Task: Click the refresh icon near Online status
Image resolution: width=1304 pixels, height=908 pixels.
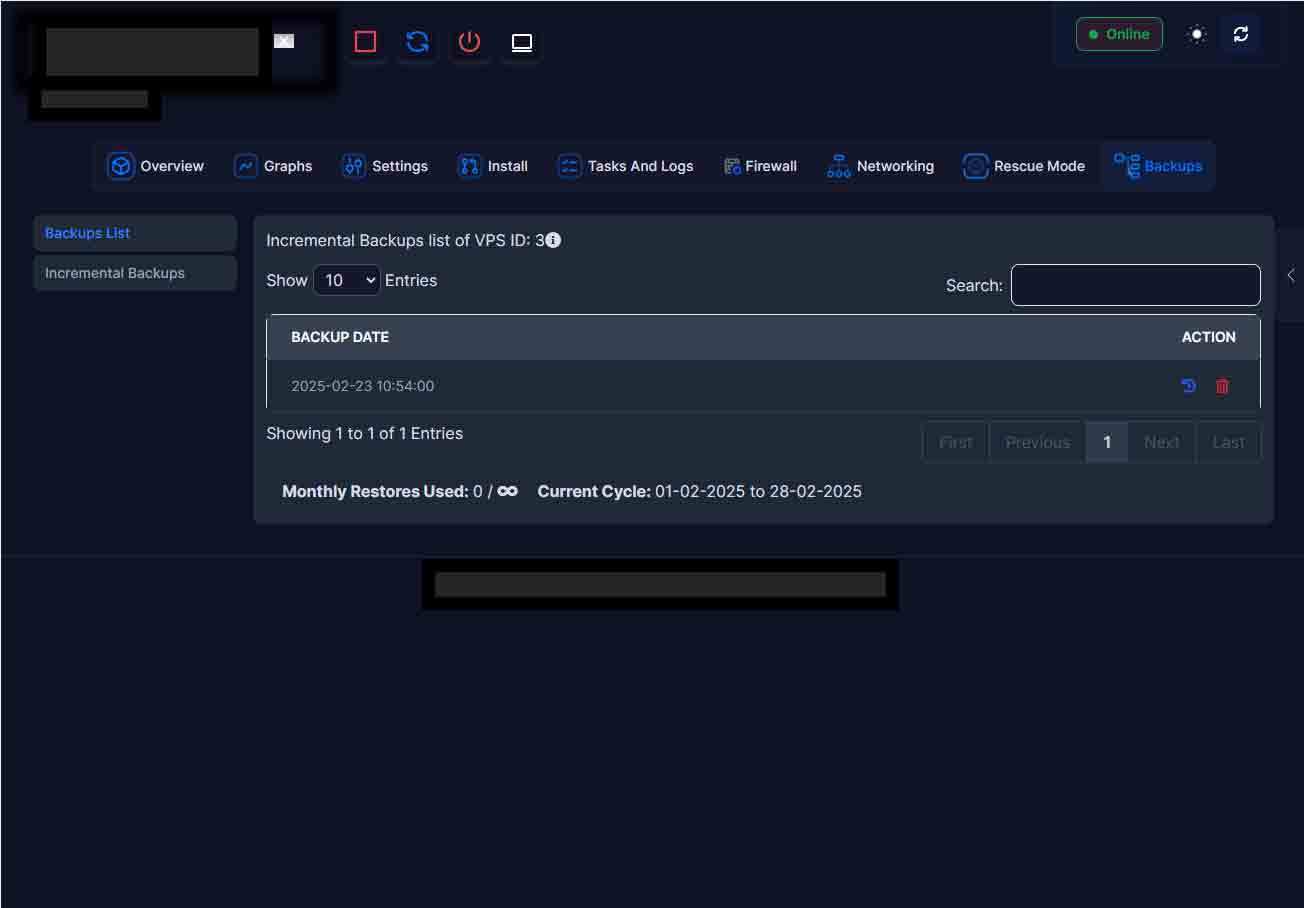Action: click(x=1241, y=34)
